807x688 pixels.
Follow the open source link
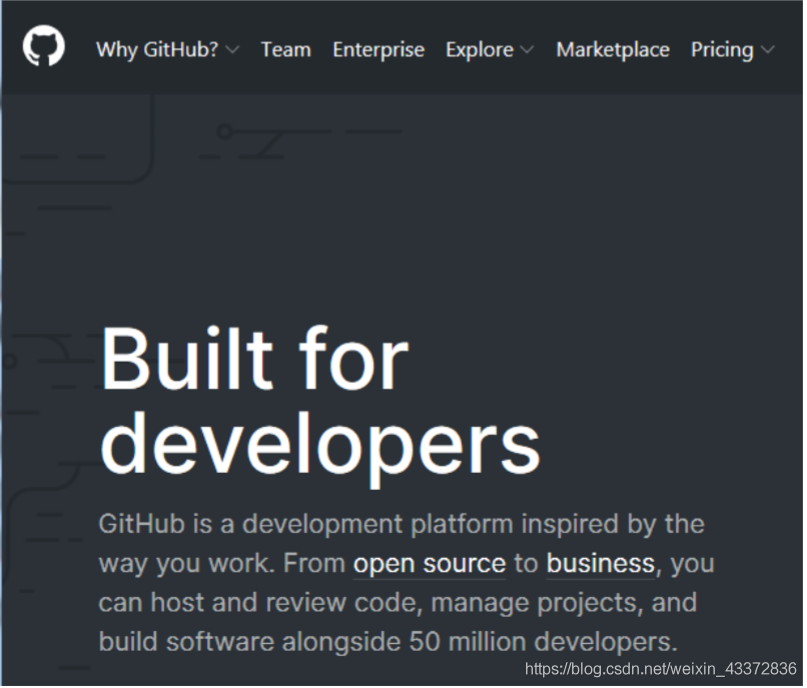(x=429, y=564)
